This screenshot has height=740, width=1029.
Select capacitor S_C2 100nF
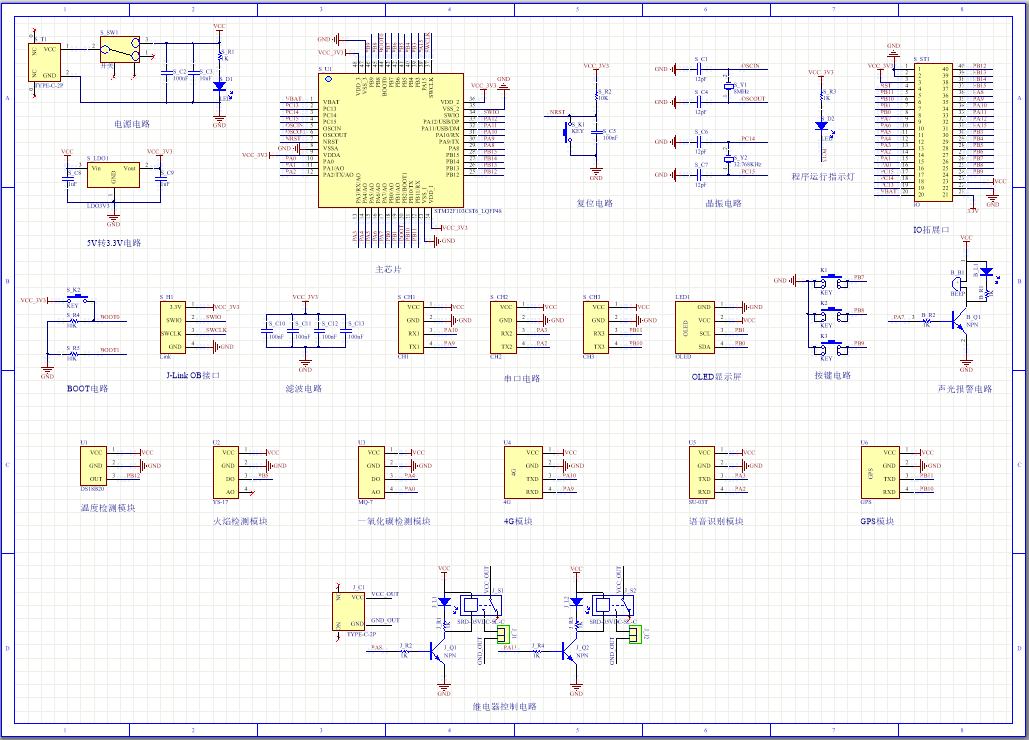[167, 72]
